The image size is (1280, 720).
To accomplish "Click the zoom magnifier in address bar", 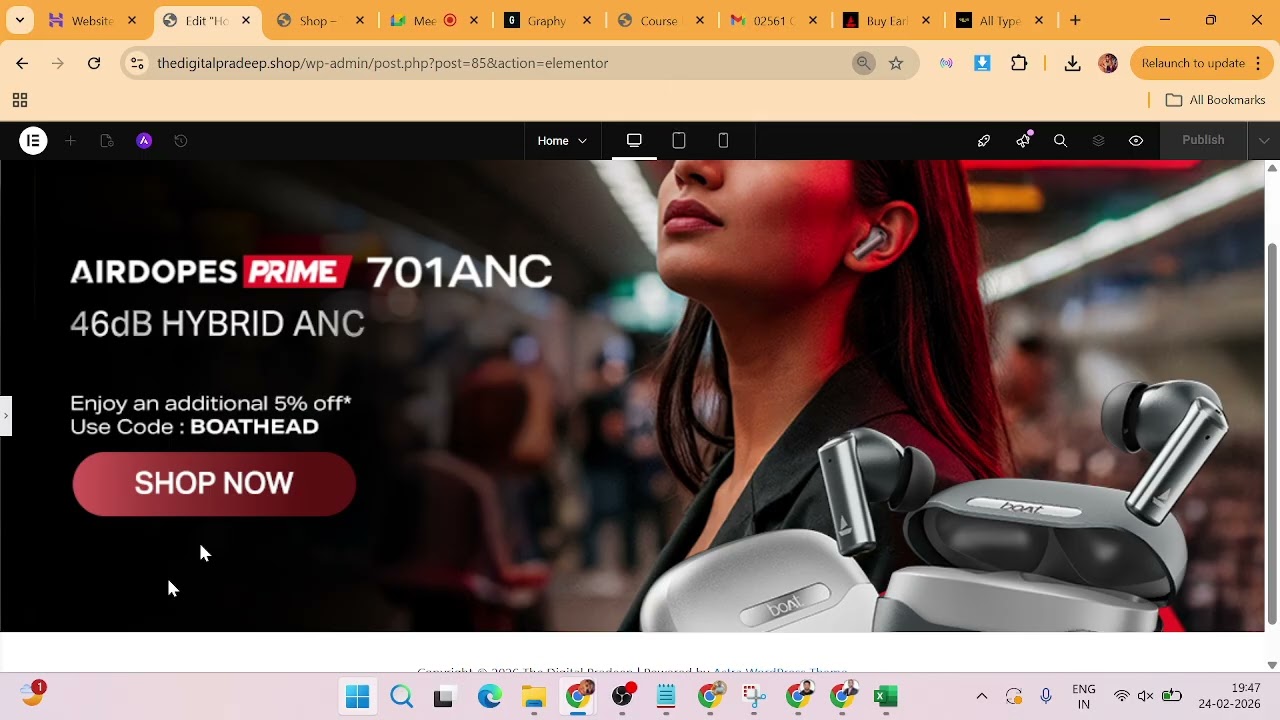I will tap(864, 63).
